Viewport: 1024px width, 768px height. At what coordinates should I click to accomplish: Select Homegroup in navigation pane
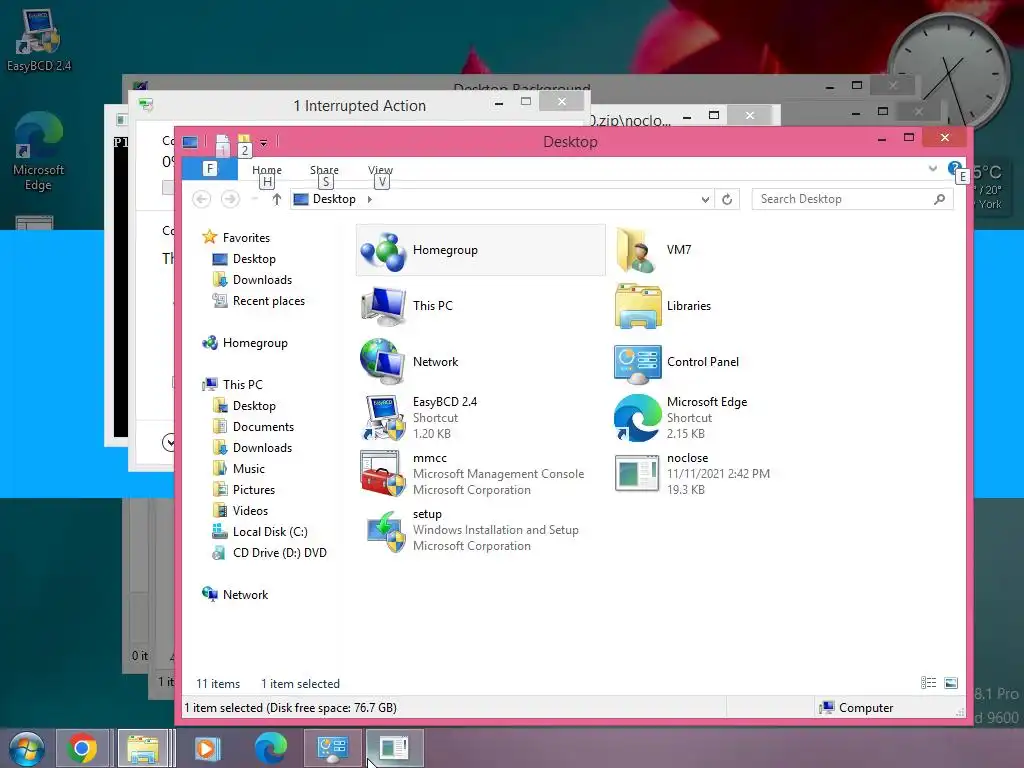[x=255, y=343]
